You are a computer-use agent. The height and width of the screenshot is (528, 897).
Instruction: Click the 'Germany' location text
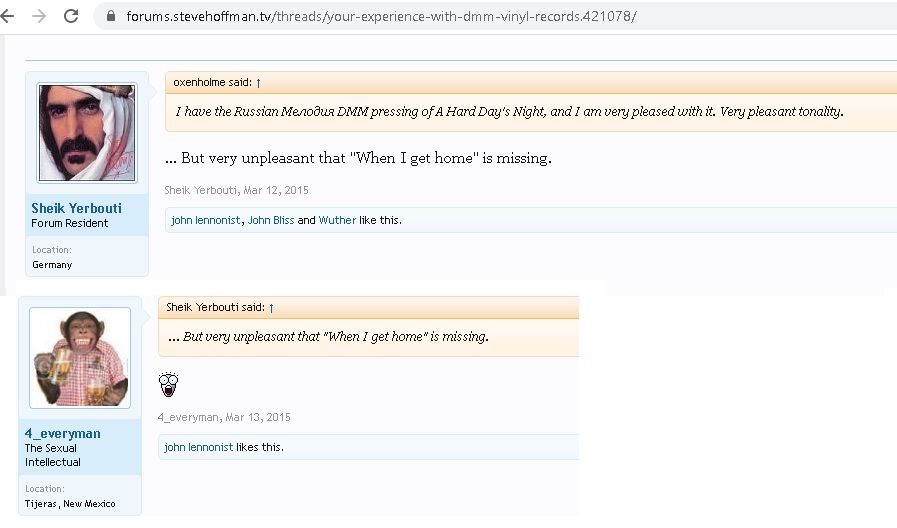point(52,265)
